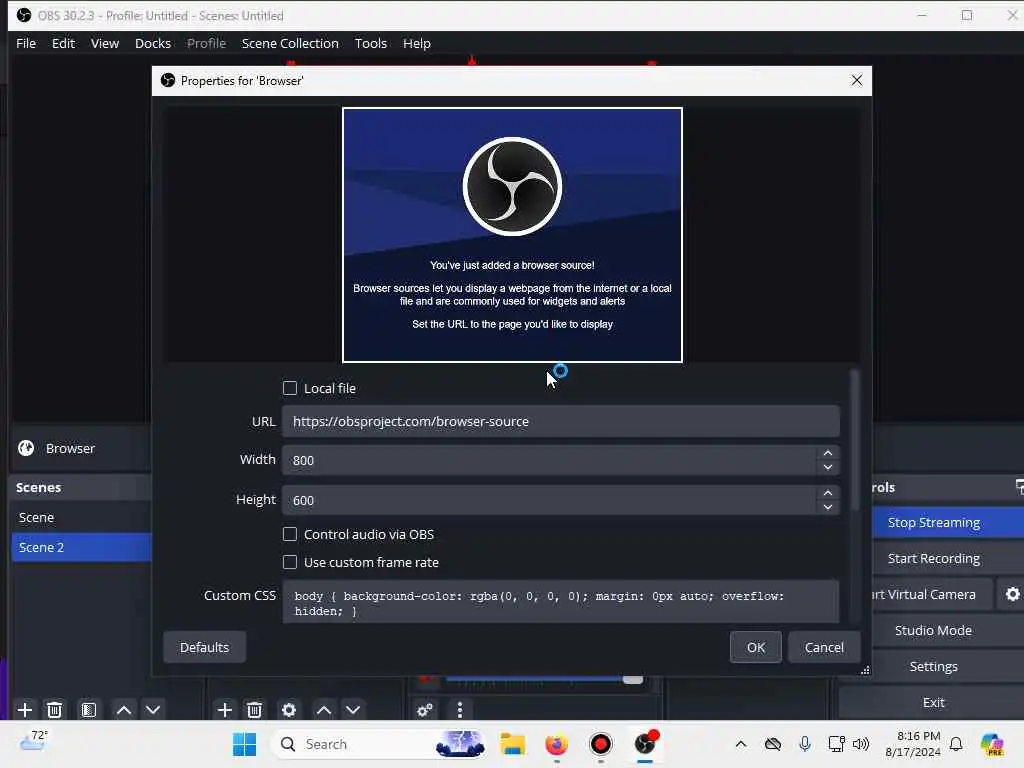Click the audio mixer volume slider handle
Screen dimensions: 1024x768
[x=632, y=680]
